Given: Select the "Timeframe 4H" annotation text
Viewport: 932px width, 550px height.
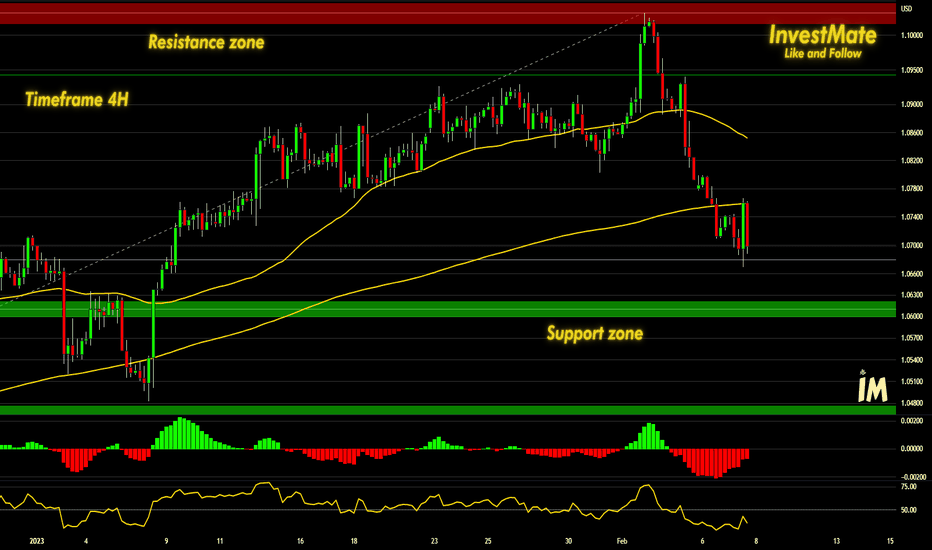Looking at the screenshot, I should coord(77,99).
